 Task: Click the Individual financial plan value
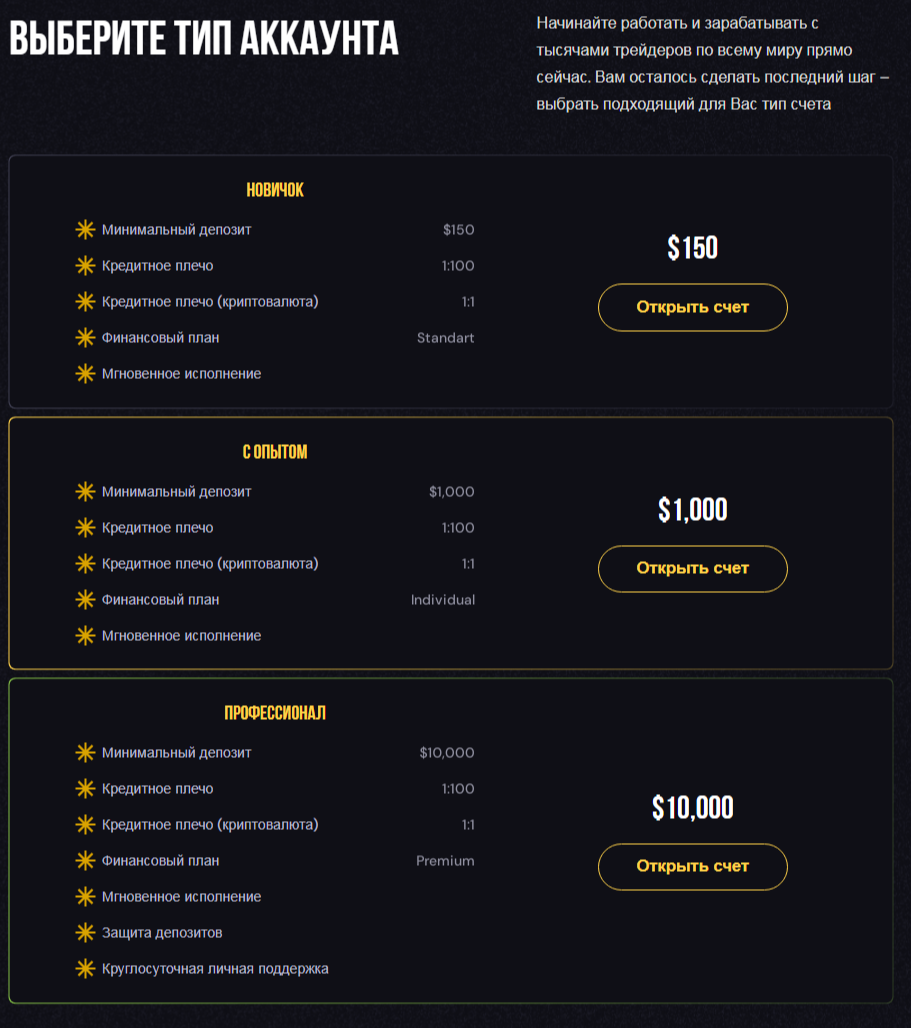(x=443, y=599)
